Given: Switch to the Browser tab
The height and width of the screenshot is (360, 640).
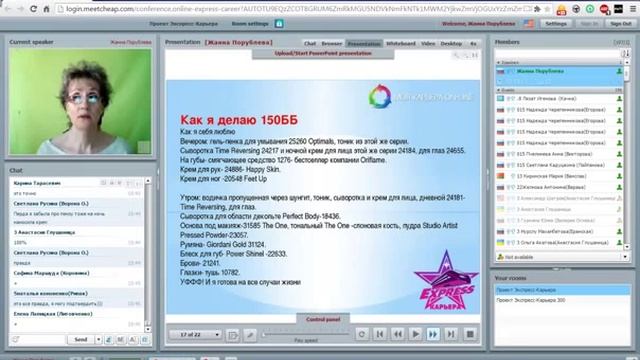Looking at the screenshot, I should (331, 43).
